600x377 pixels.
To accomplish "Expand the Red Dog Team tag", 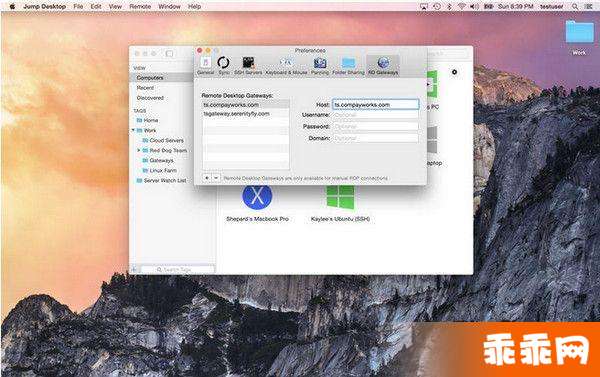I will (139, 150).
